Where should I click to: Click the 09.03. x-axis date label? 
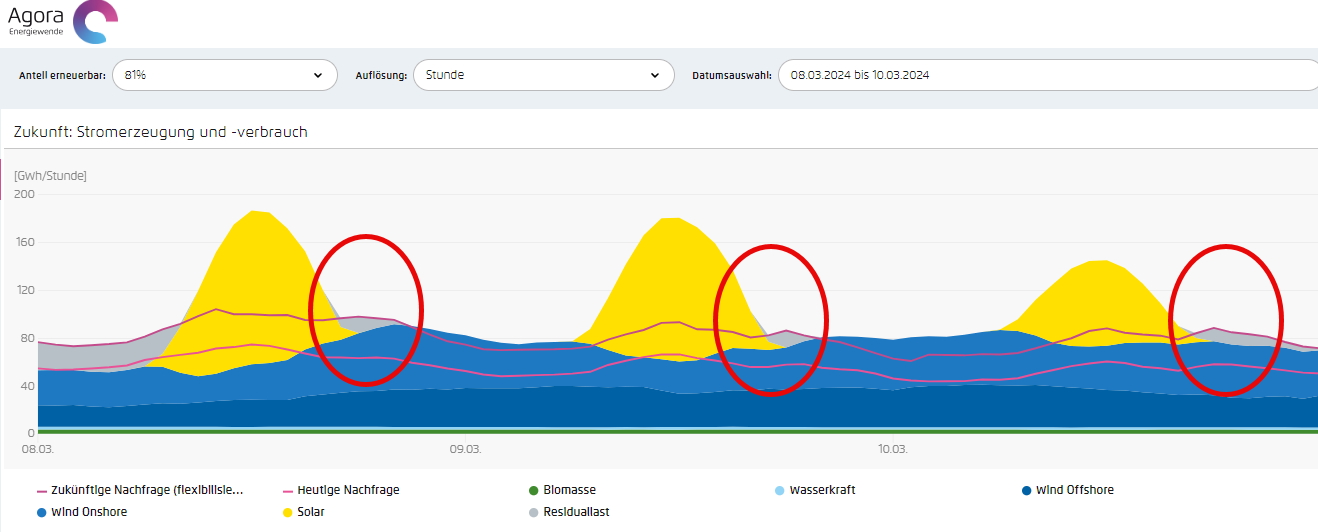[465, 449]
